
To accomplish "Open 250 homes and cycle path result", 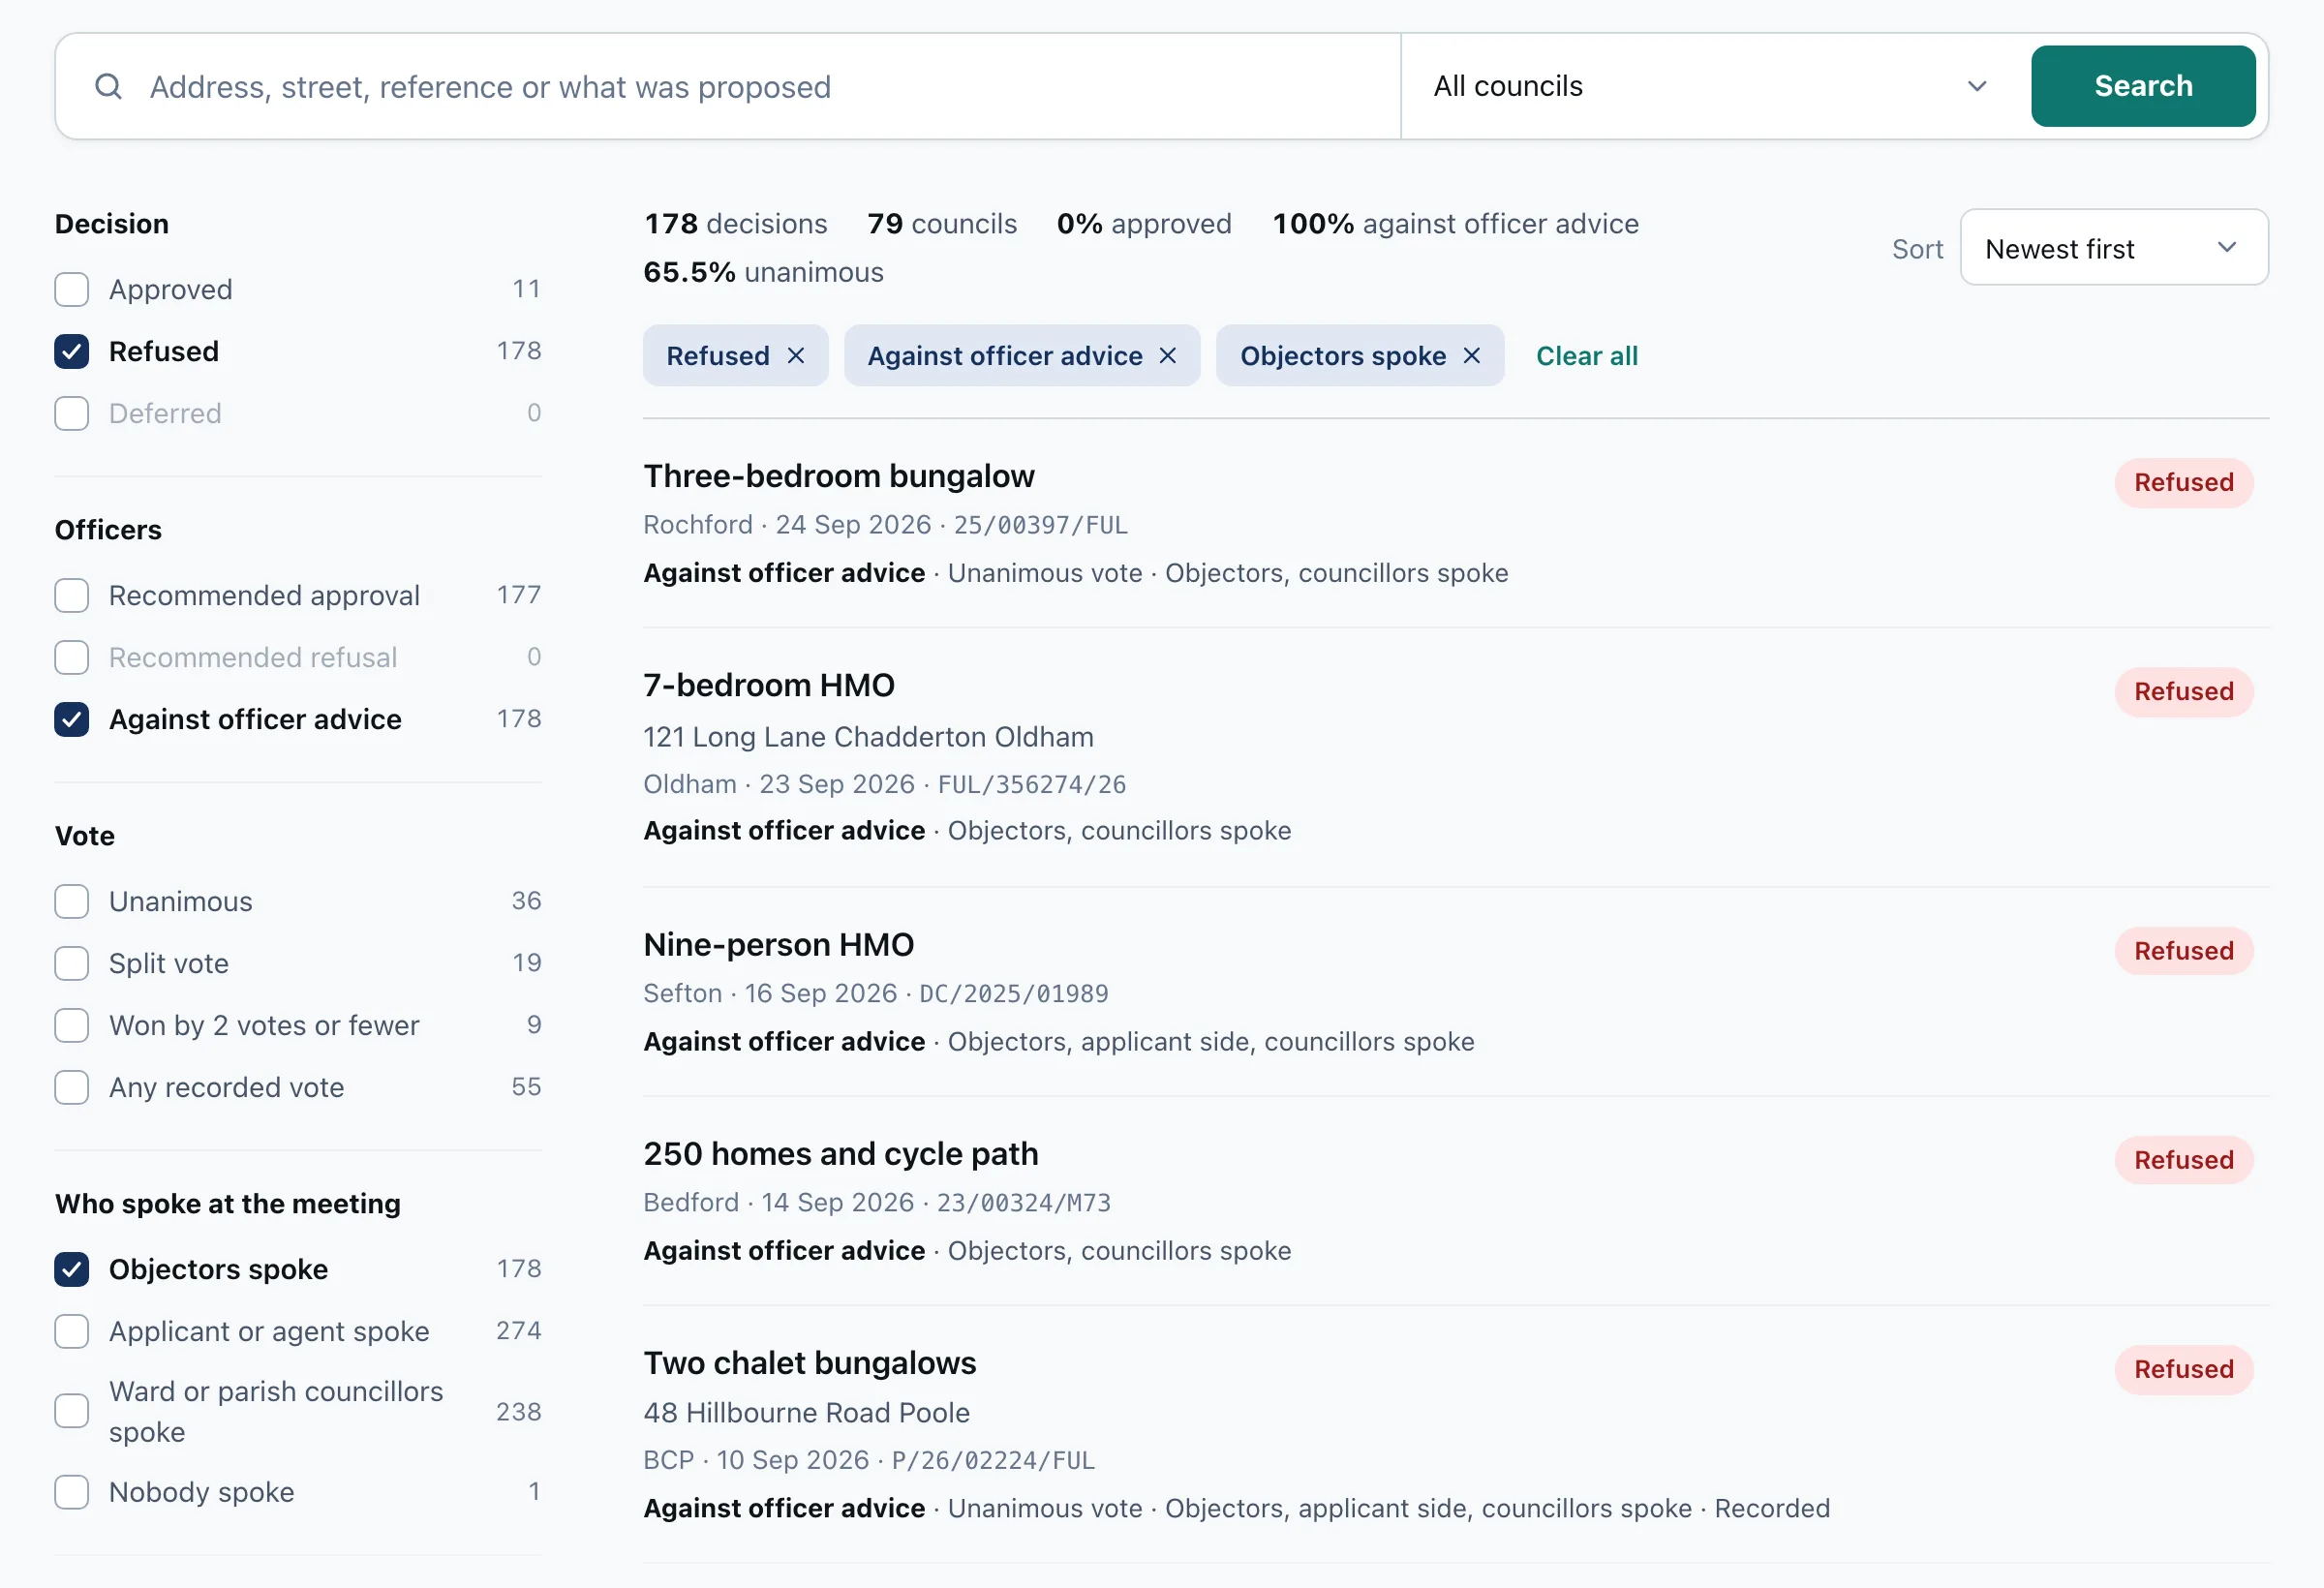I will click(841, 1154).
